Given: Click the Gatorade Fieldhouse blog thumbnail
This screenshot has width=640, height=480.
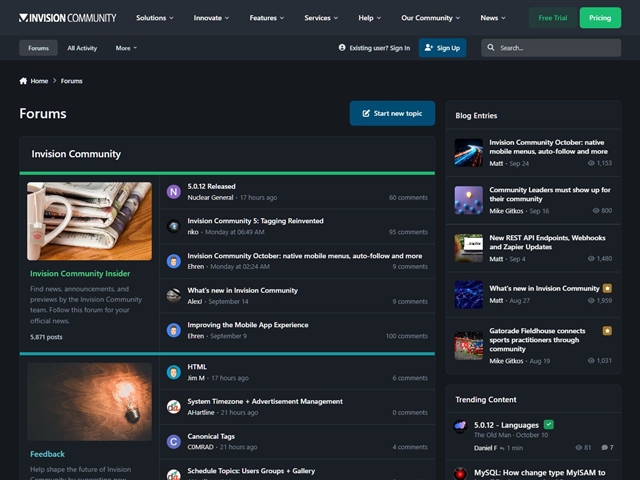Looking at the screenshot, I should tap(469, 346).
